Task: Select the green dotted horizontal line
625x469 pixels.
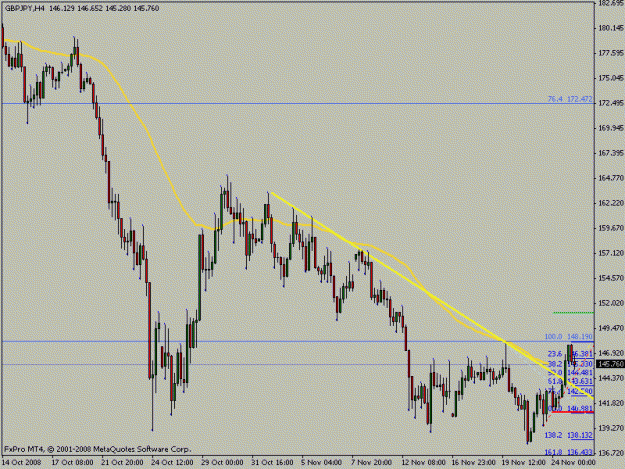Action: click(x=574, y=313)
